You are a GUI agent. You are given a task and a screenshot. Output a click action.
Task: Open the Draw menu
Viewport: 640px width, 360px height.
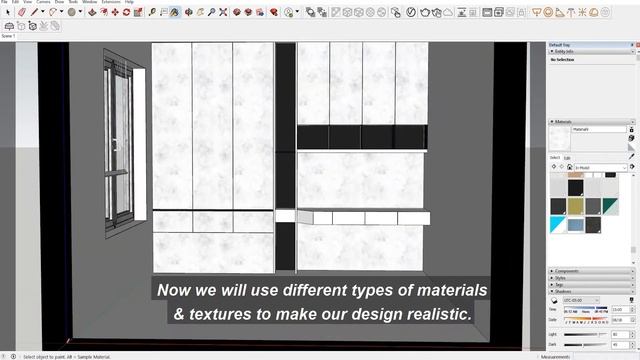click(x=60, y=2)
